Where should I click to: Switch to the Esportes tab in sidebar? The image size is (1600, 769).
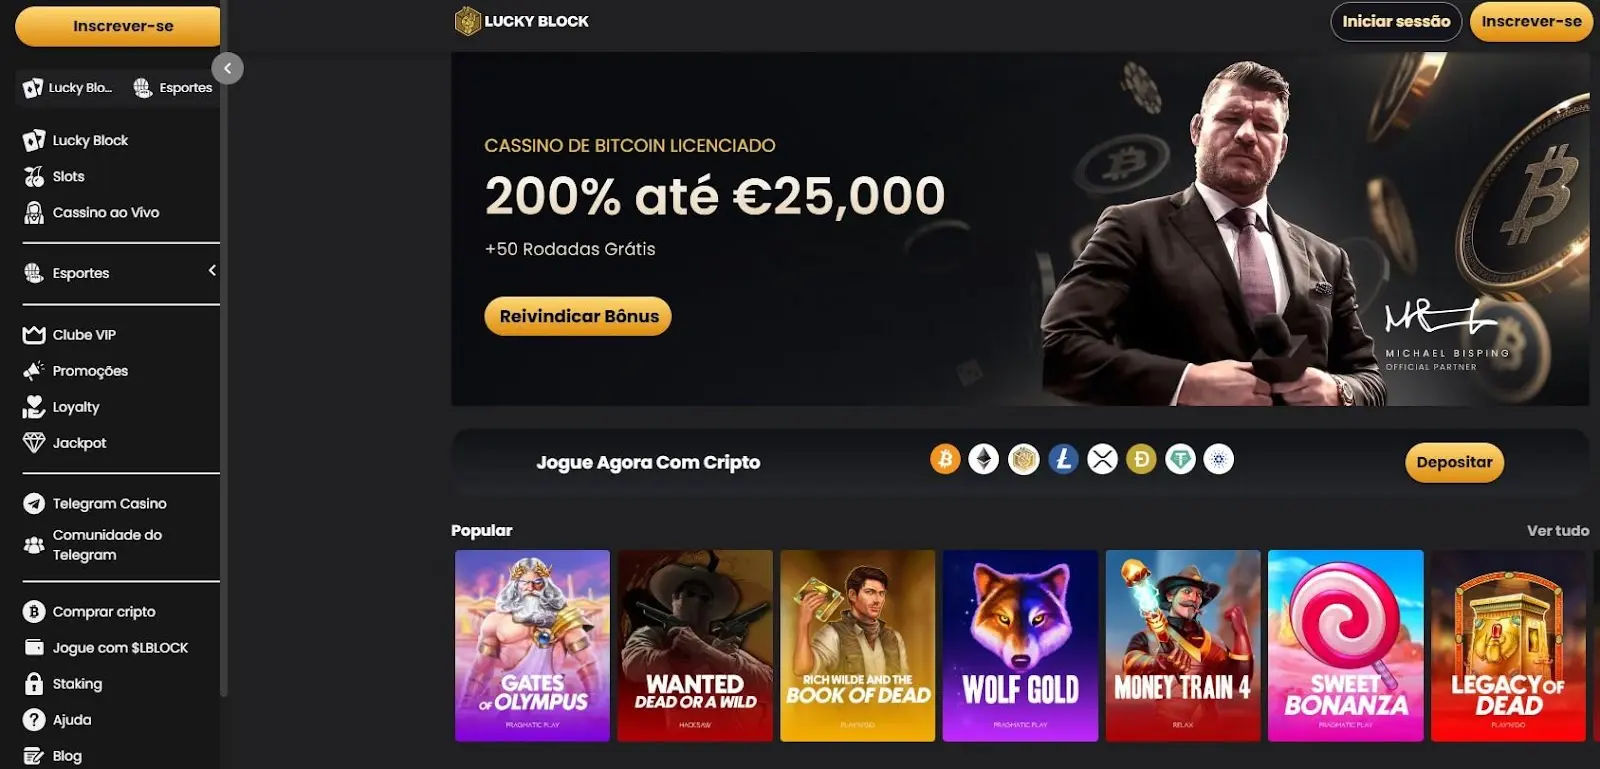(x=173, y=88)
